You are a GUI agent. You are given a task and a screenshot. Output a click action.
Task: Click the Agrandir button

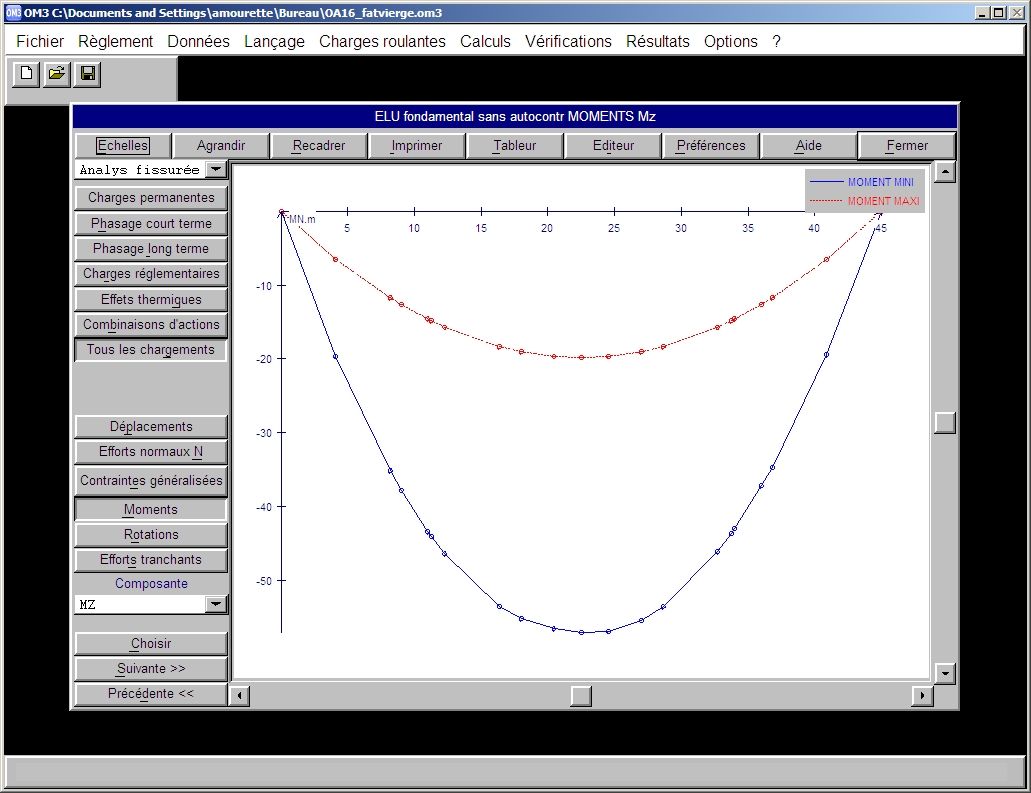click(221, 145)
